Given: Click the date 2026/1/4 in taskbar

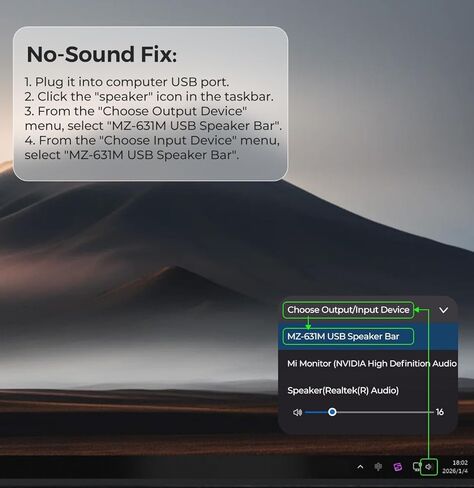Looking at the screenshot, I should point(455,471).
